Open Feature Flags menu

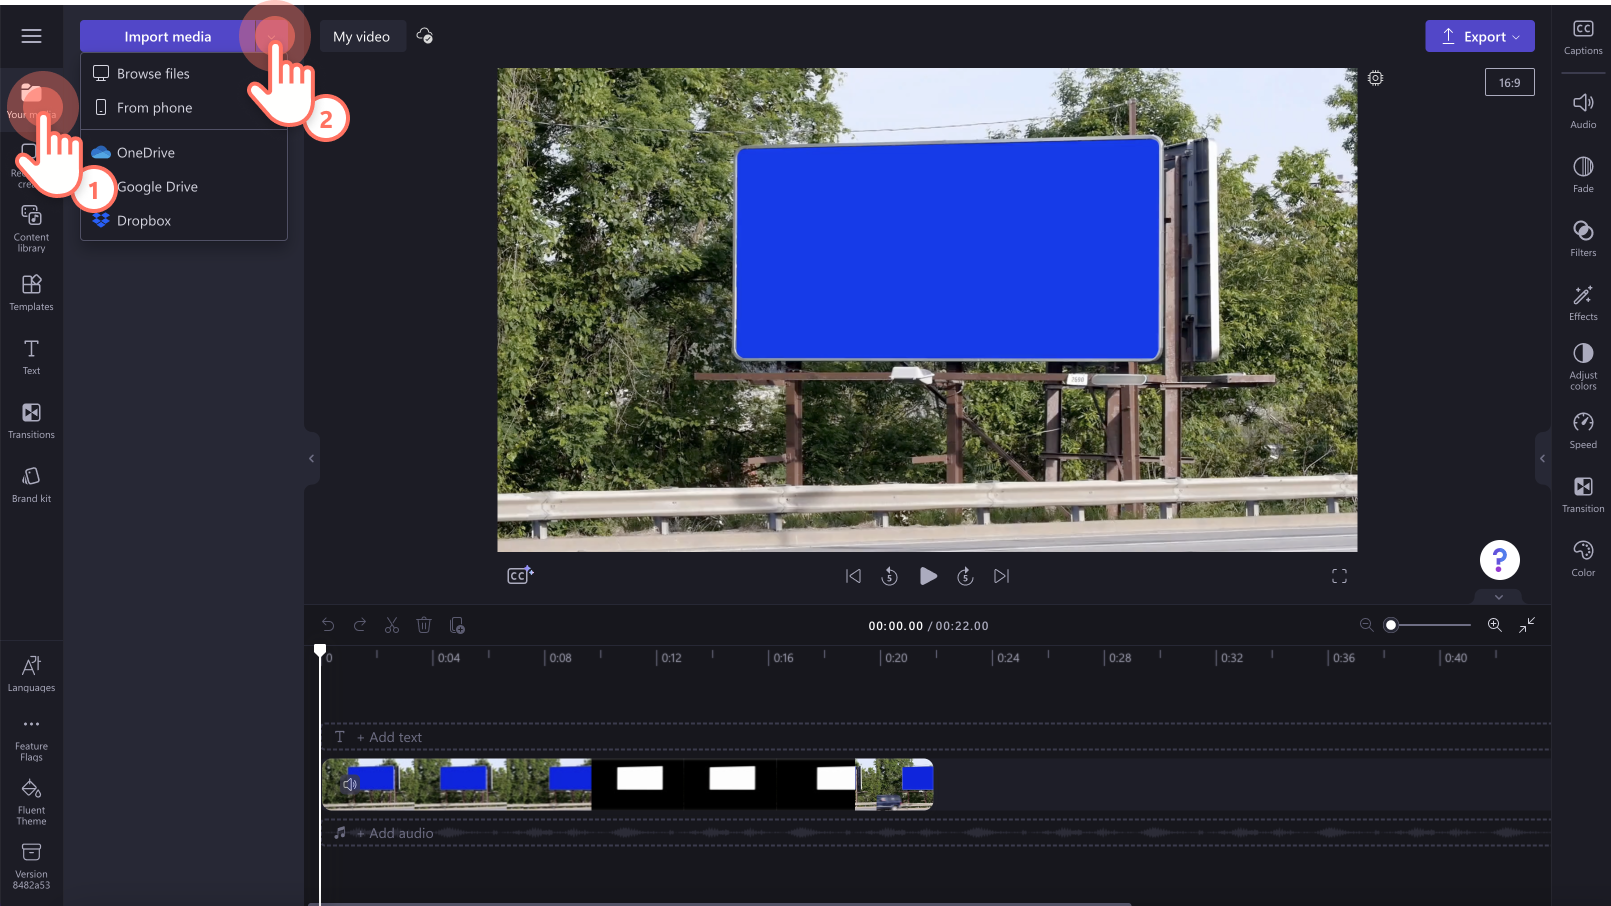31,739
